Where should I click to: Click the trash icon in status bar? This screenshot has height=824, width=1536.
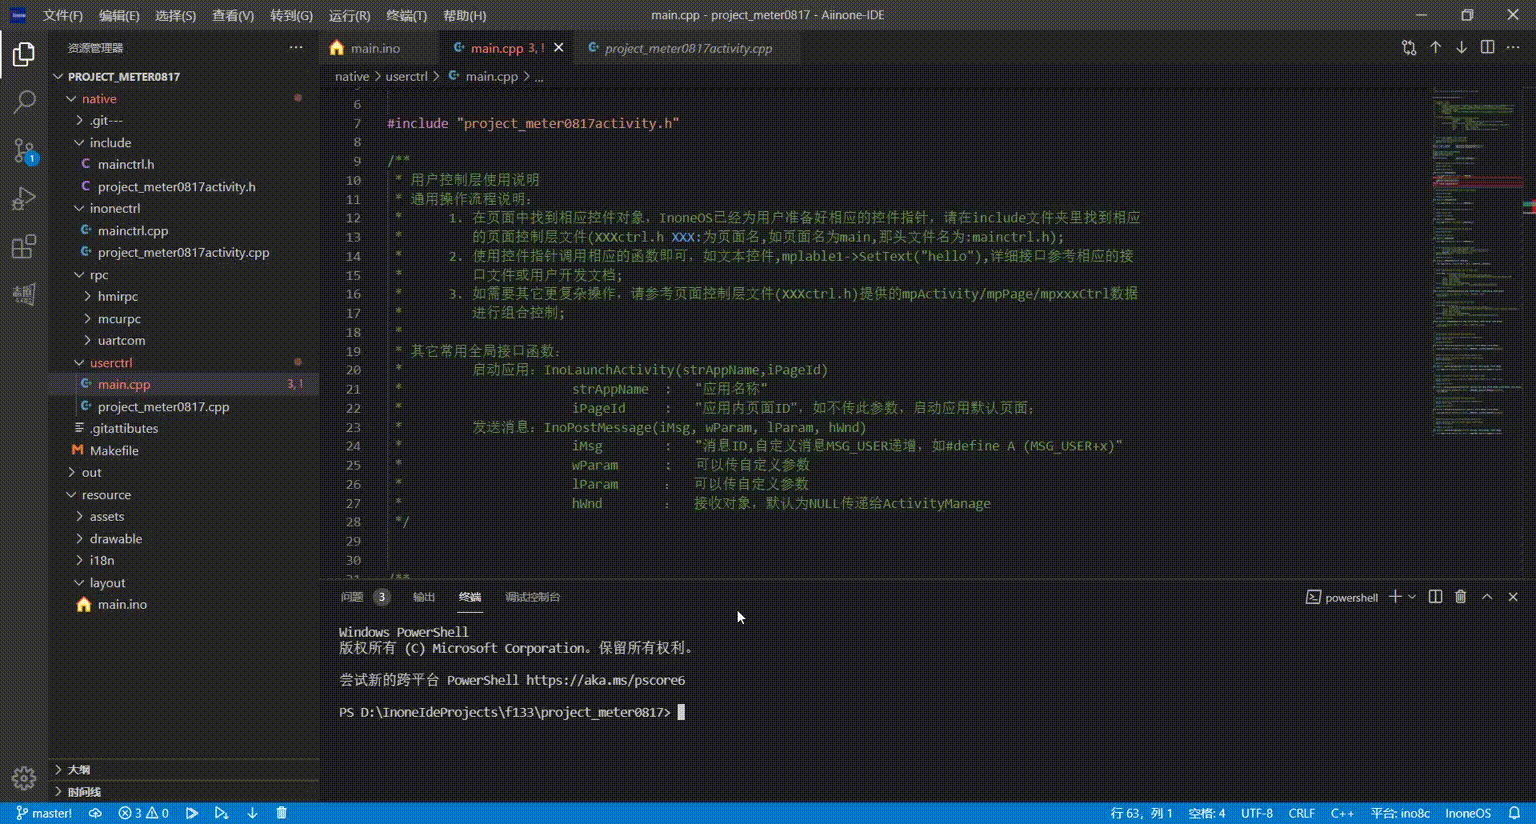click(281, 813)
